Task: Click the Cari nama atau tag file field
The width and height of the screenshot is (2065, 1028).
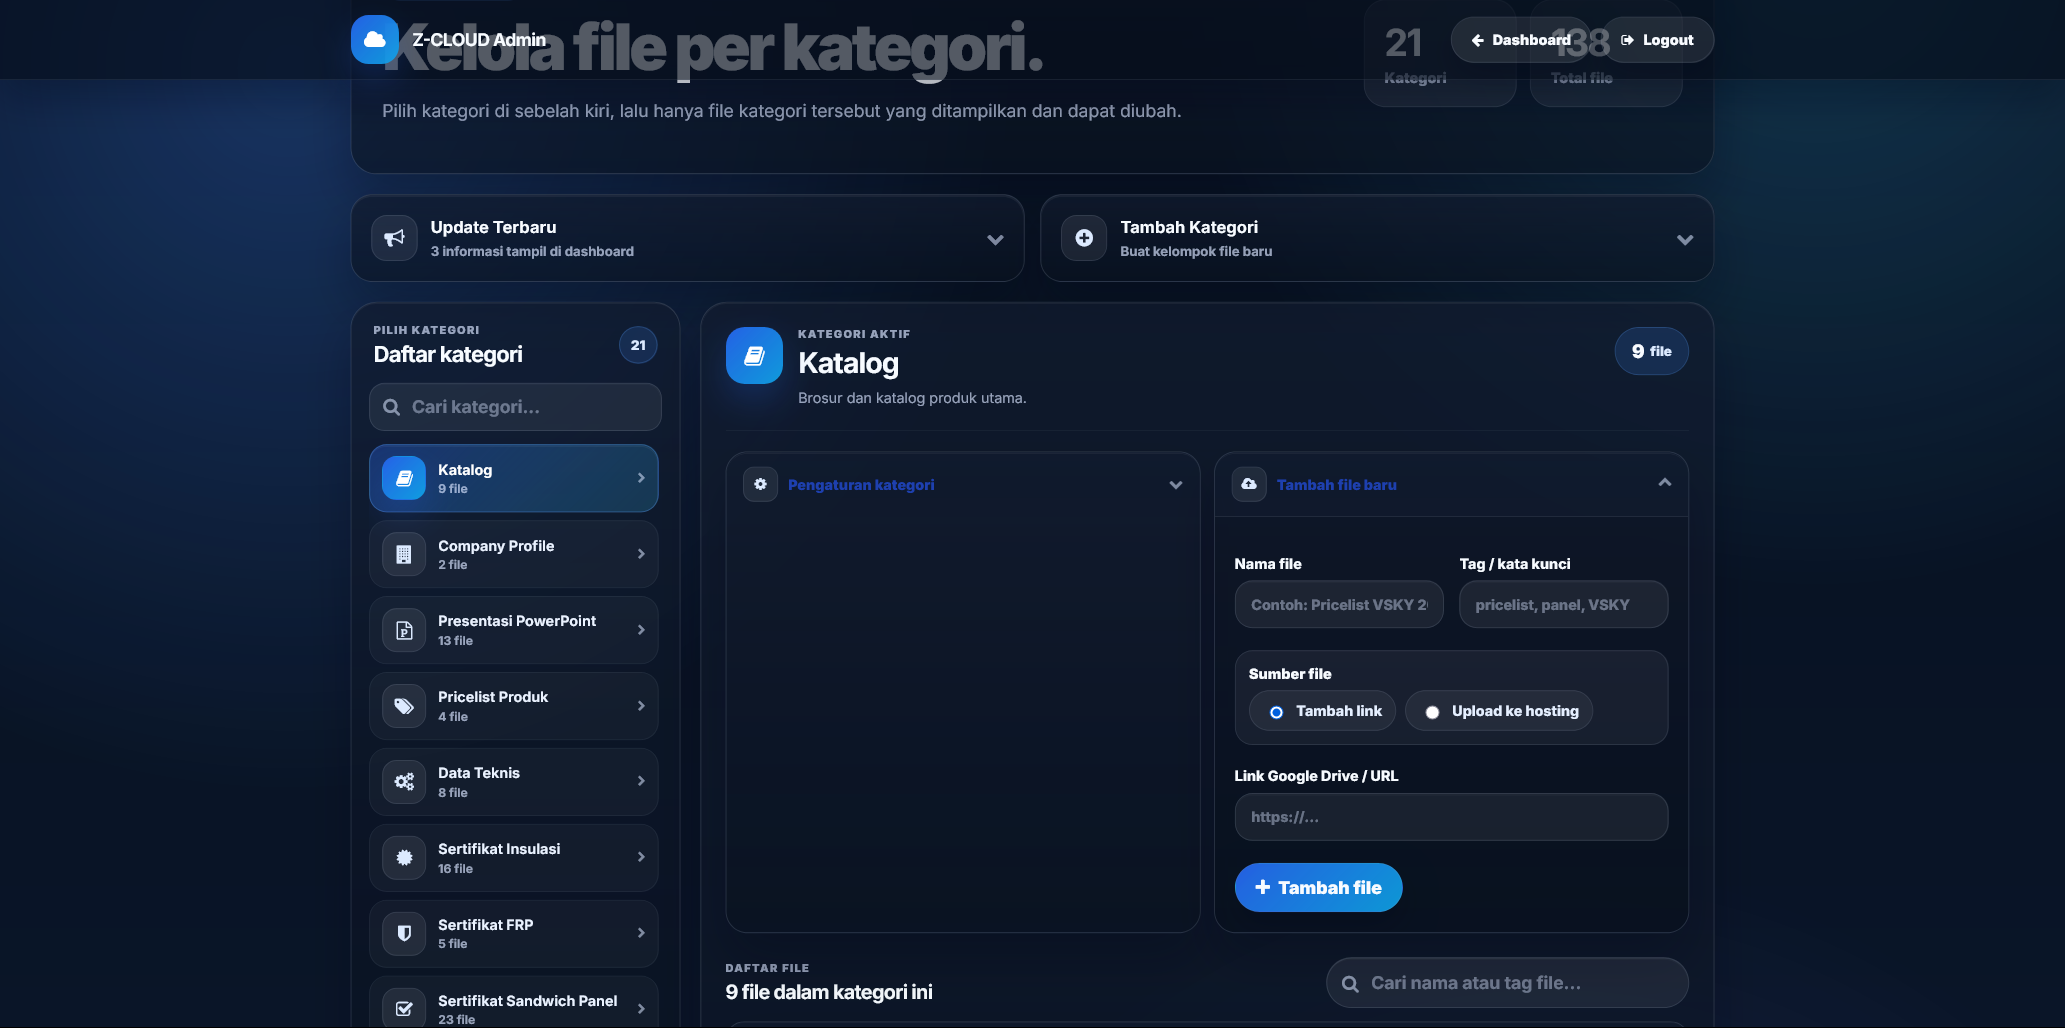Action: pyautogui.click(x=1507, y=983)
